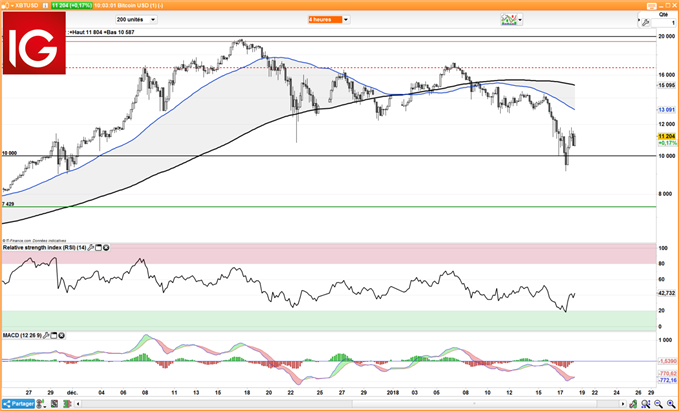This screenshot has width=679, height=411.
Task: Remove the MACD indicator with its close icon
Action: pos(61,336)
